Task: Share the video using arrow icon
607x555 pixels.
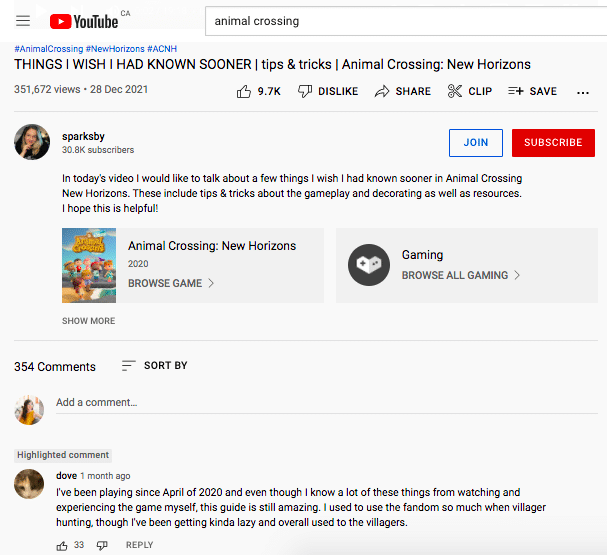Action: pyautogui.click(x=403, y=91)
